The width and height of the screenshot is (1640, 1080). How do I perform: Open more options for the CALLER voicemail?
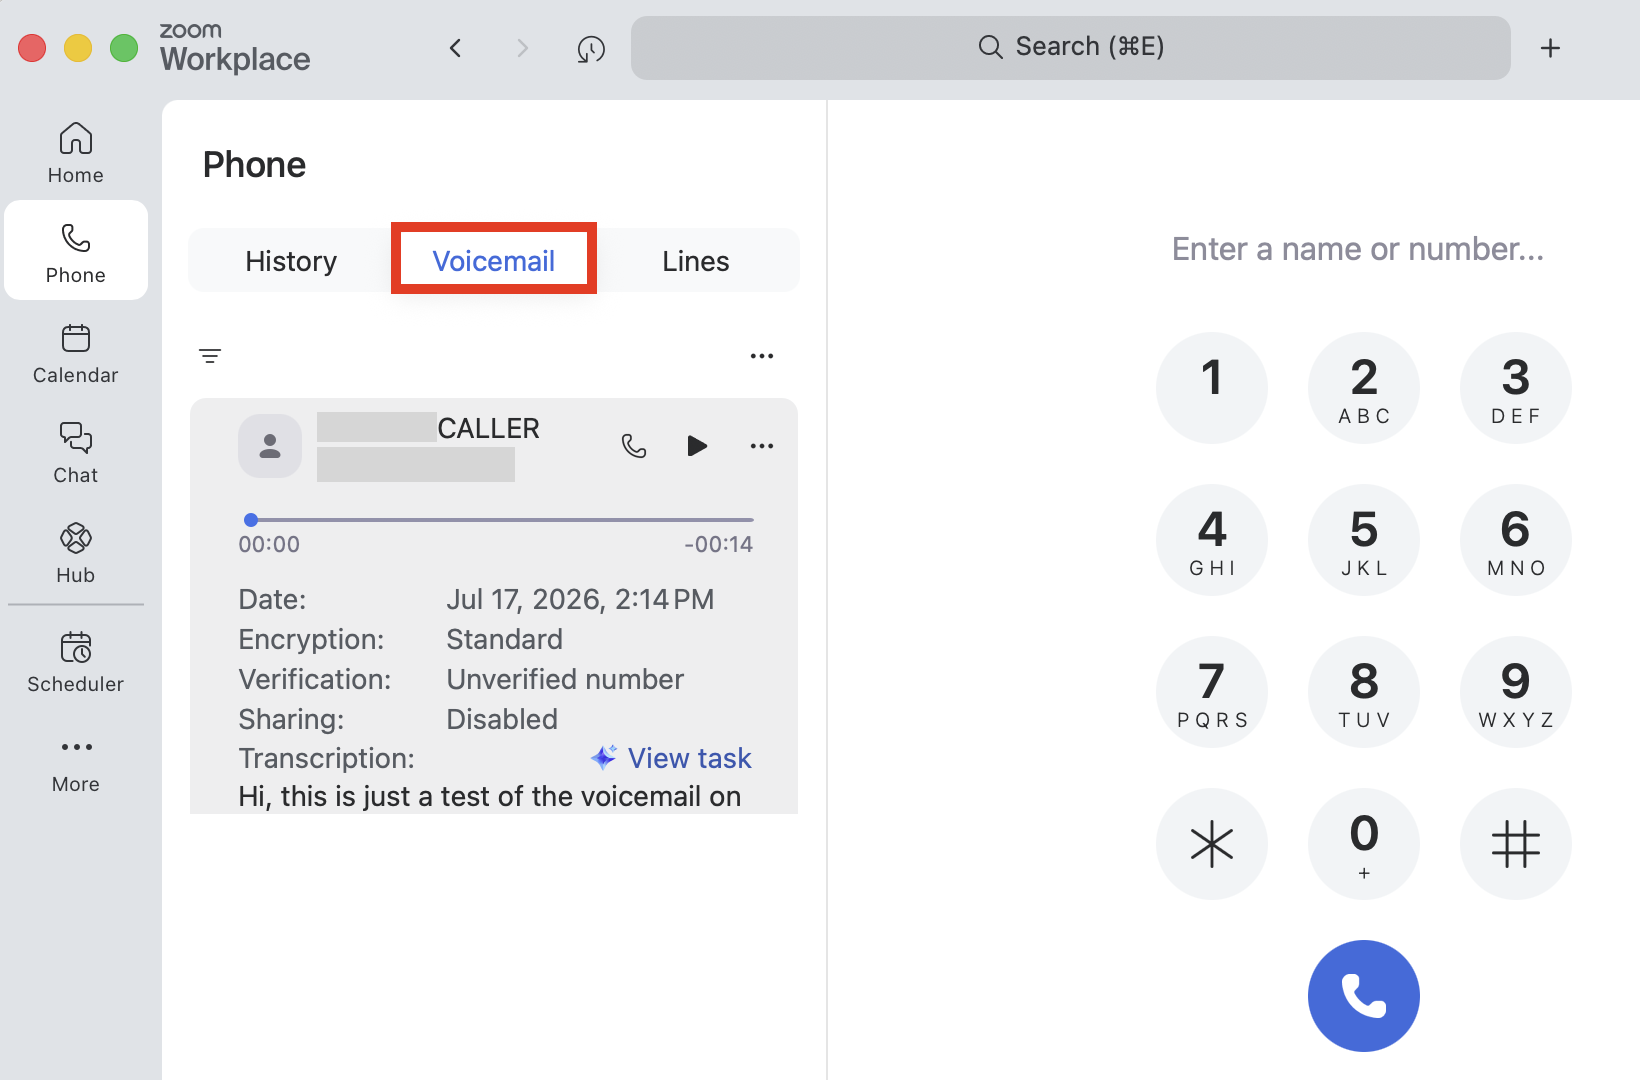coord(762,446)
